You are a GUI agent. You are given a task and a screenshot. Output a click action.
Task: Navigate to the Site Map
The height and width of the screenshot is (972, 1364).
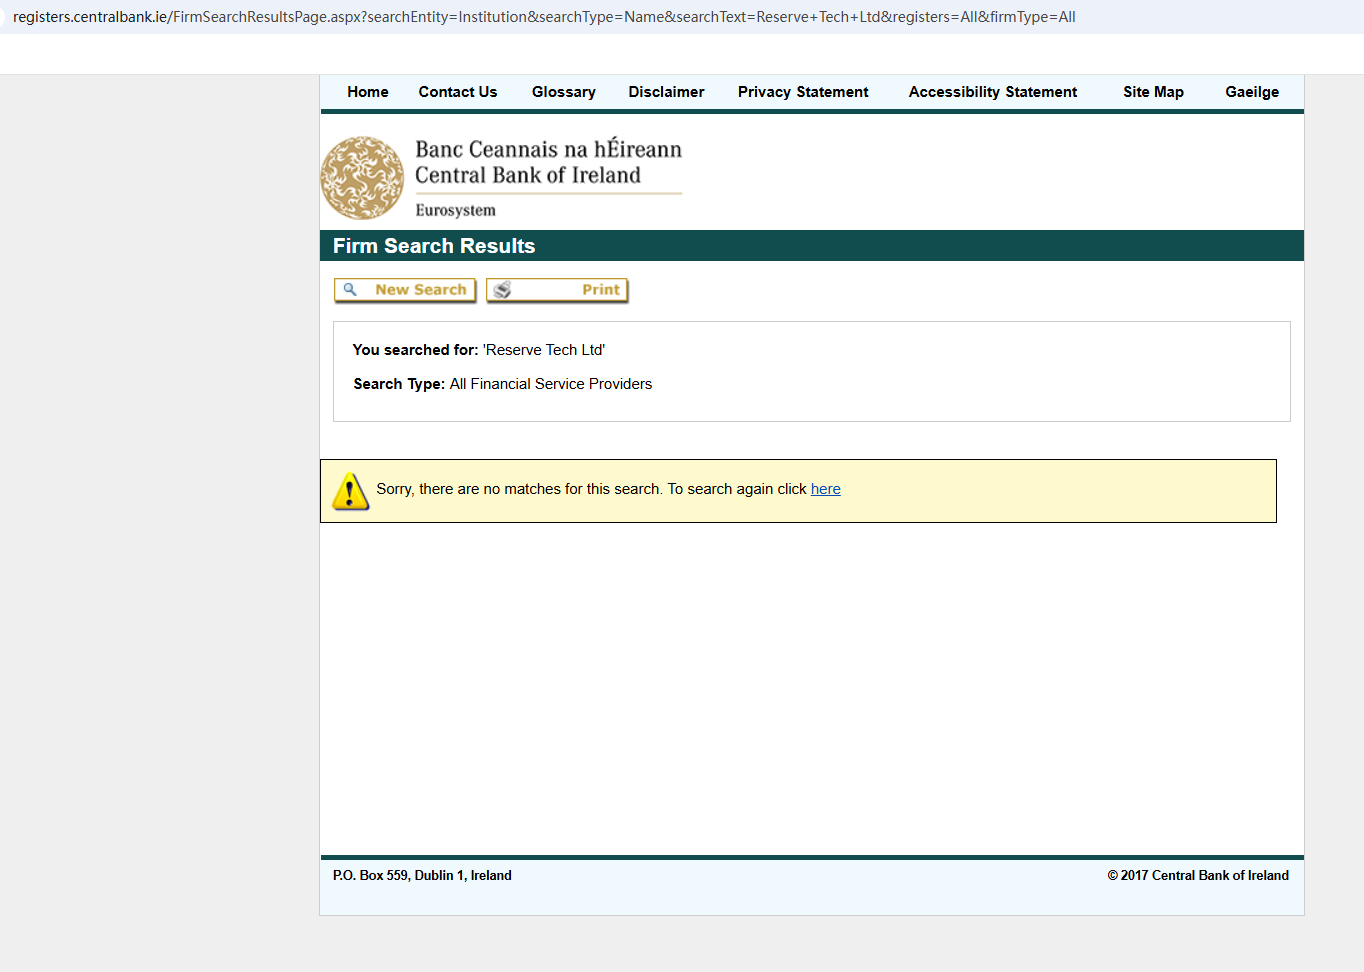pos(1153,92)
